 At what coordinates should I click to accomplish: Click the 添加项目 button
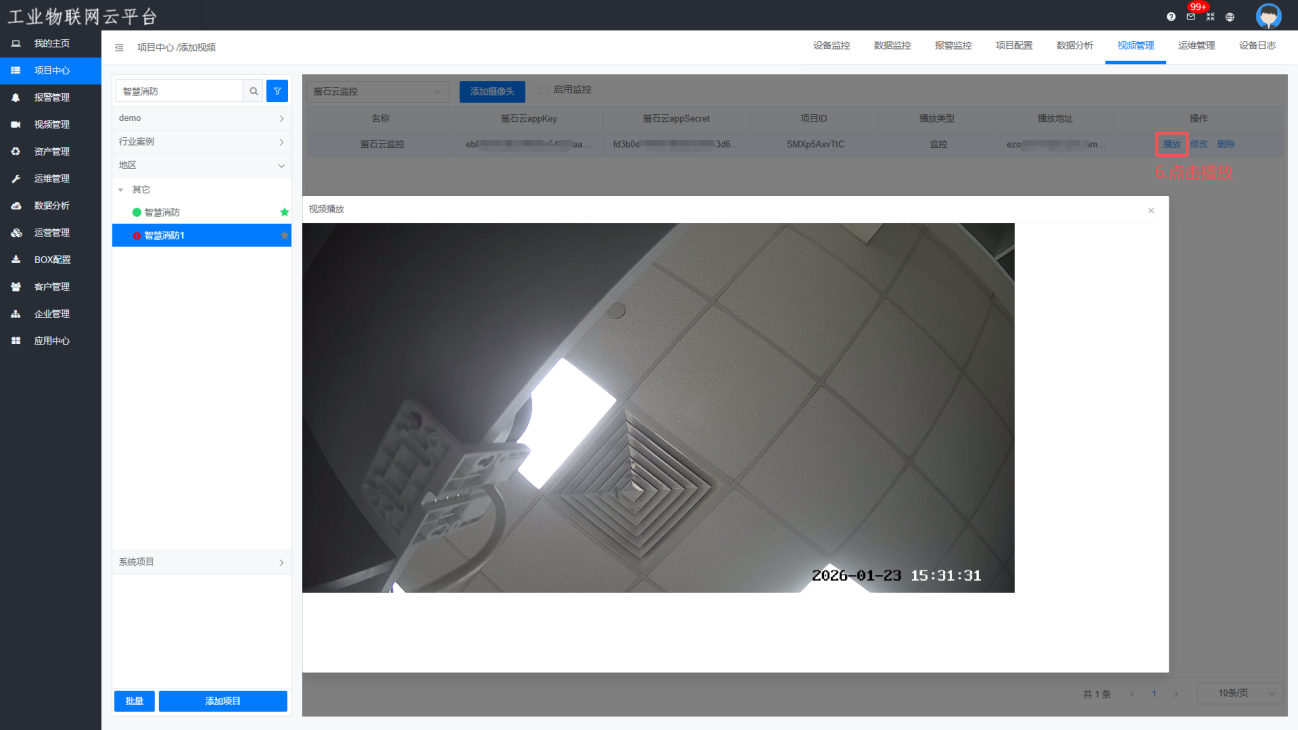(x=223, y=701)
